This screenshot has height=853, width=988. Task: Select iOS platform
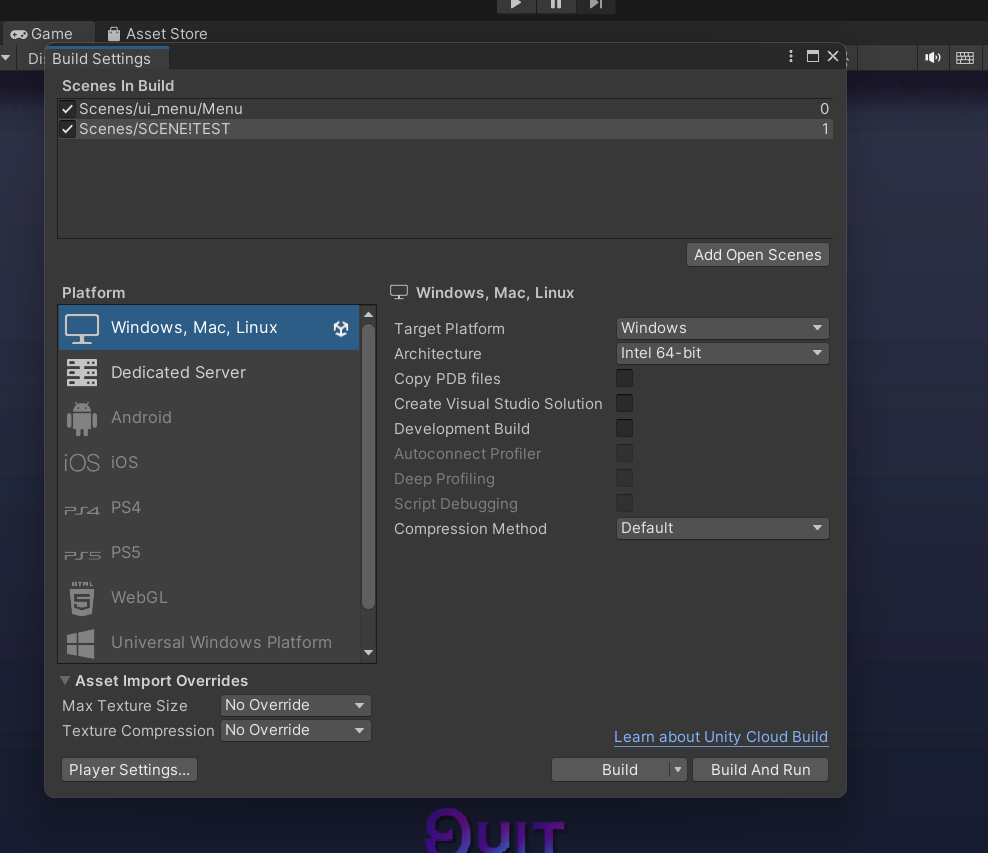tap(209, 462)
